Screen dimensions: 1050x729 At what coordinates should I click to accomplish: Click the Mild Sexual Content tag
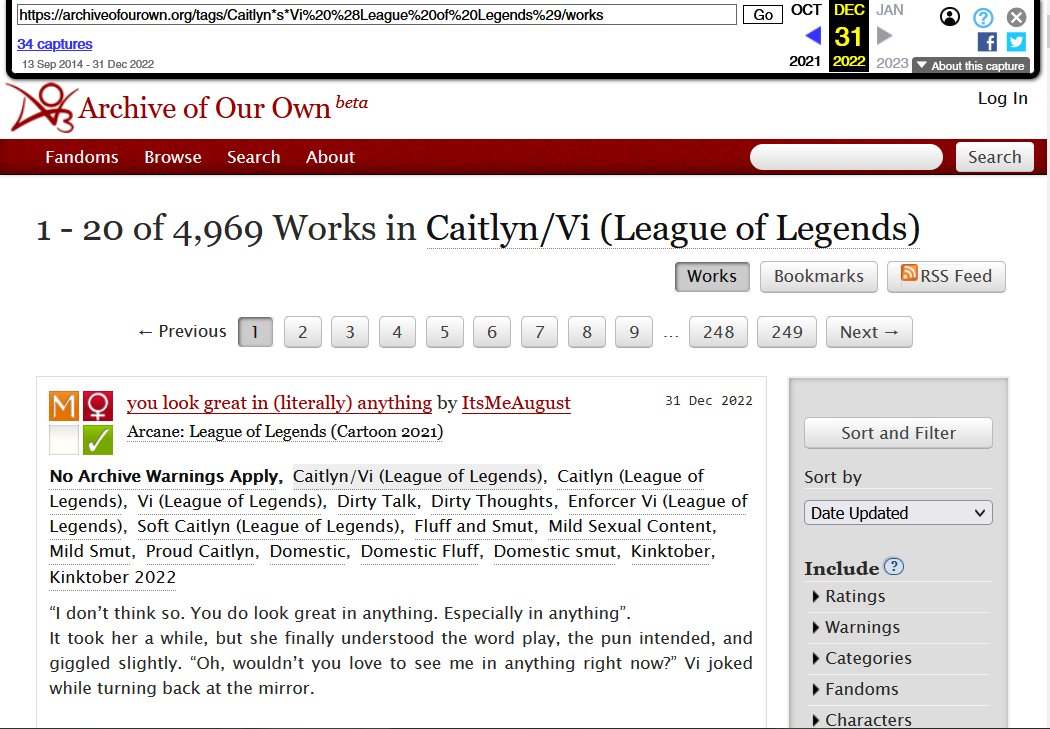tap(631, 526)
